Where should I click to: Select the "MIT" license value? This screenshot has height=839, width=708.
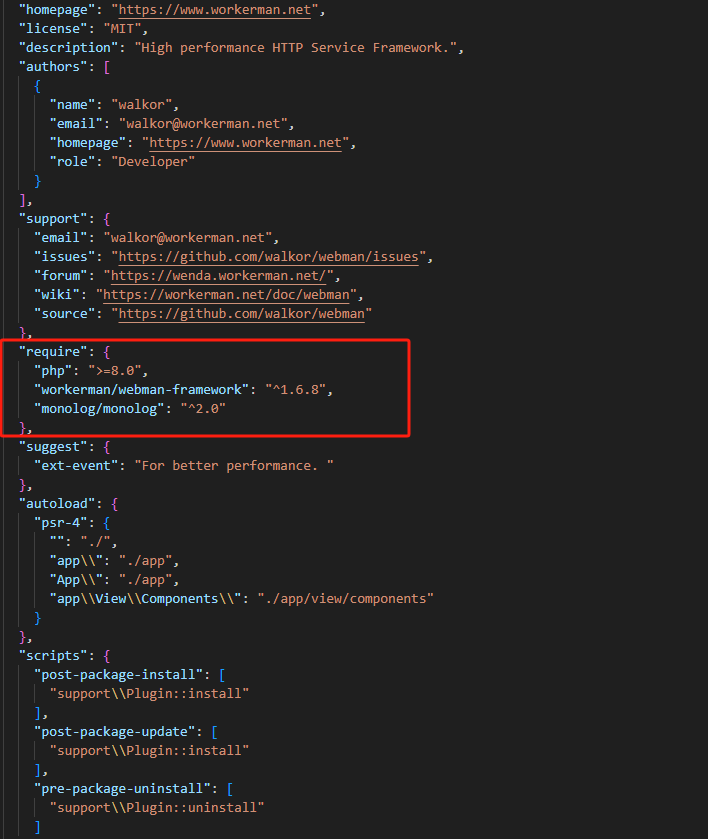click(122, 28)
